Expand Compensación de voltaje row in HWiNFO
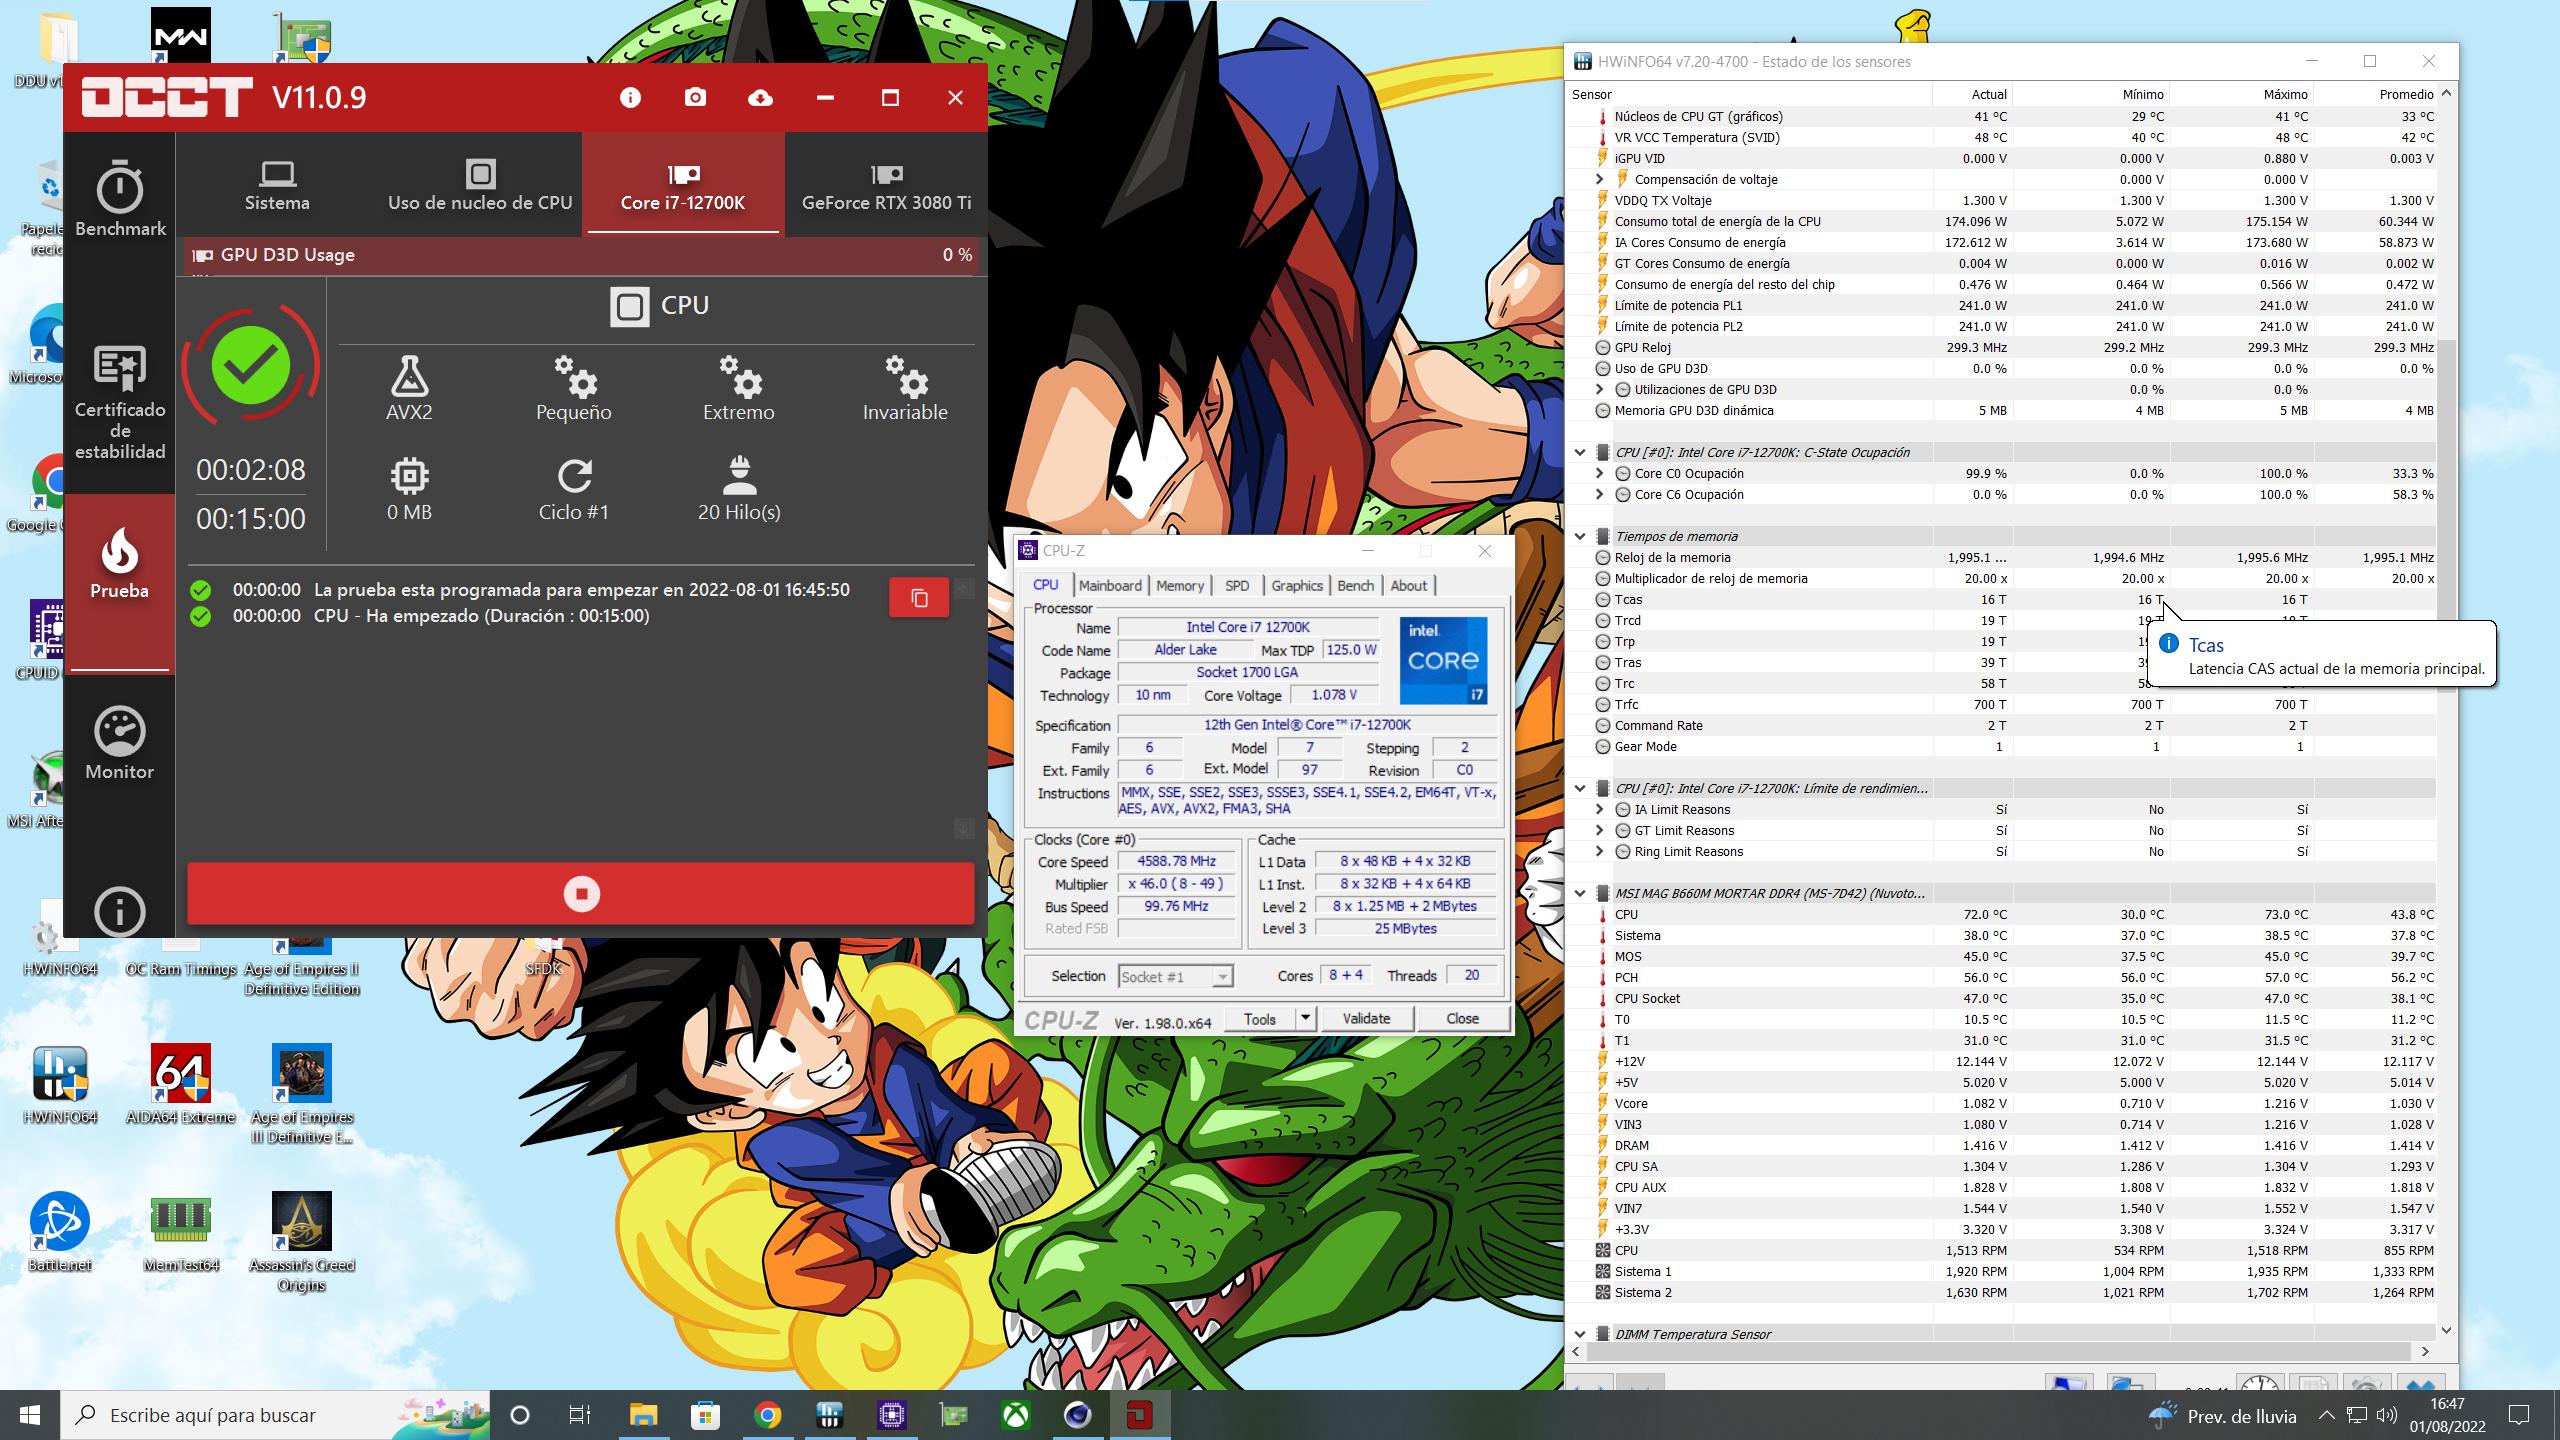Viewport: 2560px width, 1440px height. [1600, 179]
